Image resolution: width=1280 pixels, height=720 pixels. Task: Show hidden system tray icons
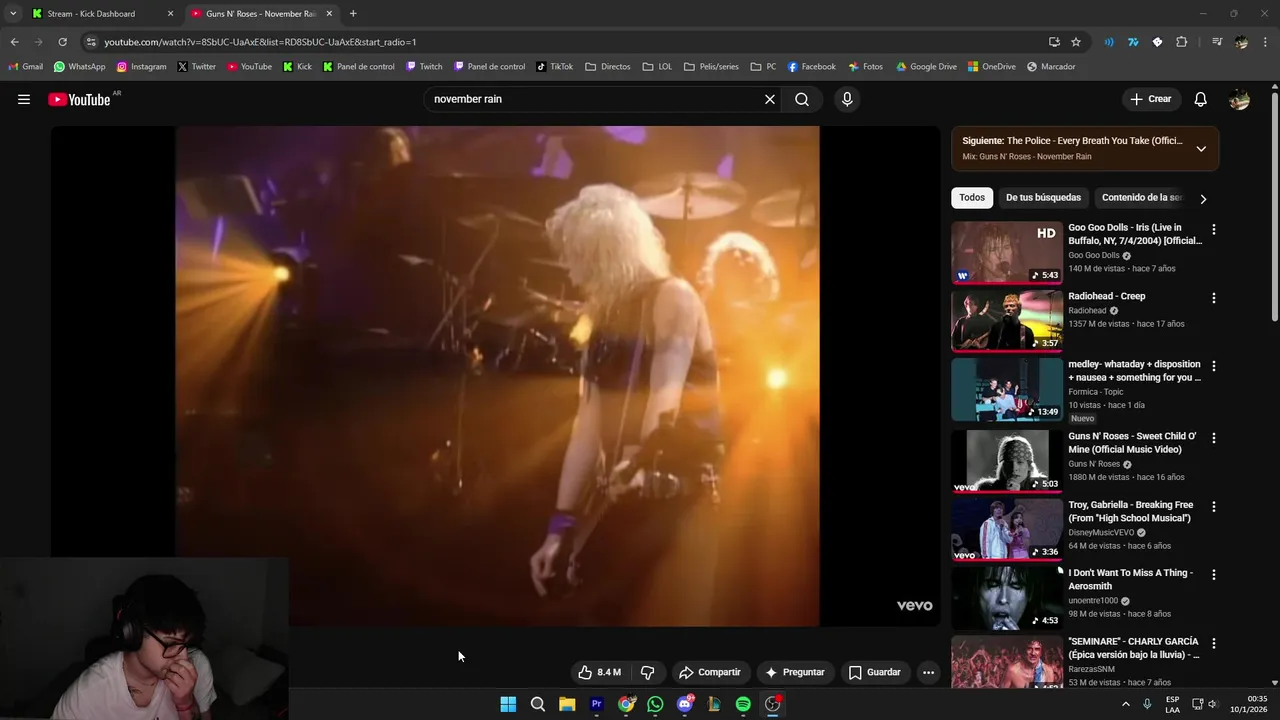coord(1126,704)
